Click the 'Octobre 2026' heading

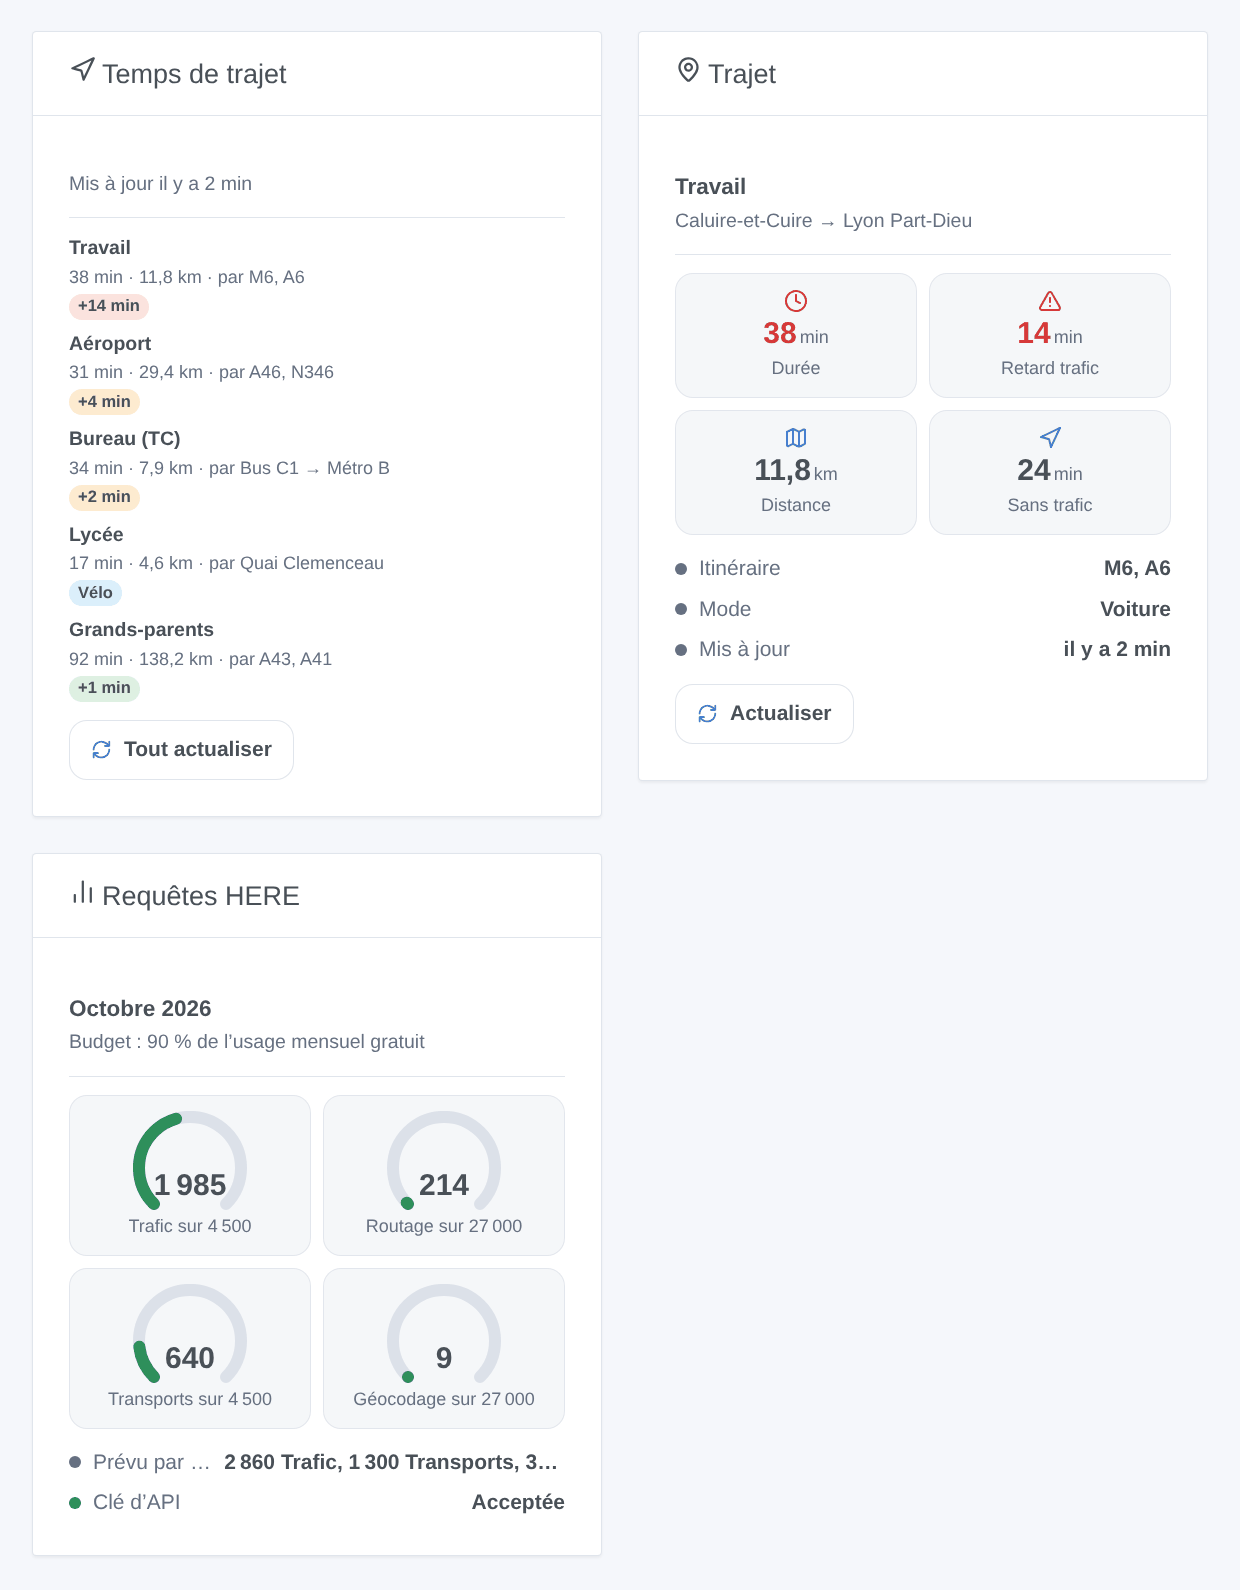click(140, 1008)
